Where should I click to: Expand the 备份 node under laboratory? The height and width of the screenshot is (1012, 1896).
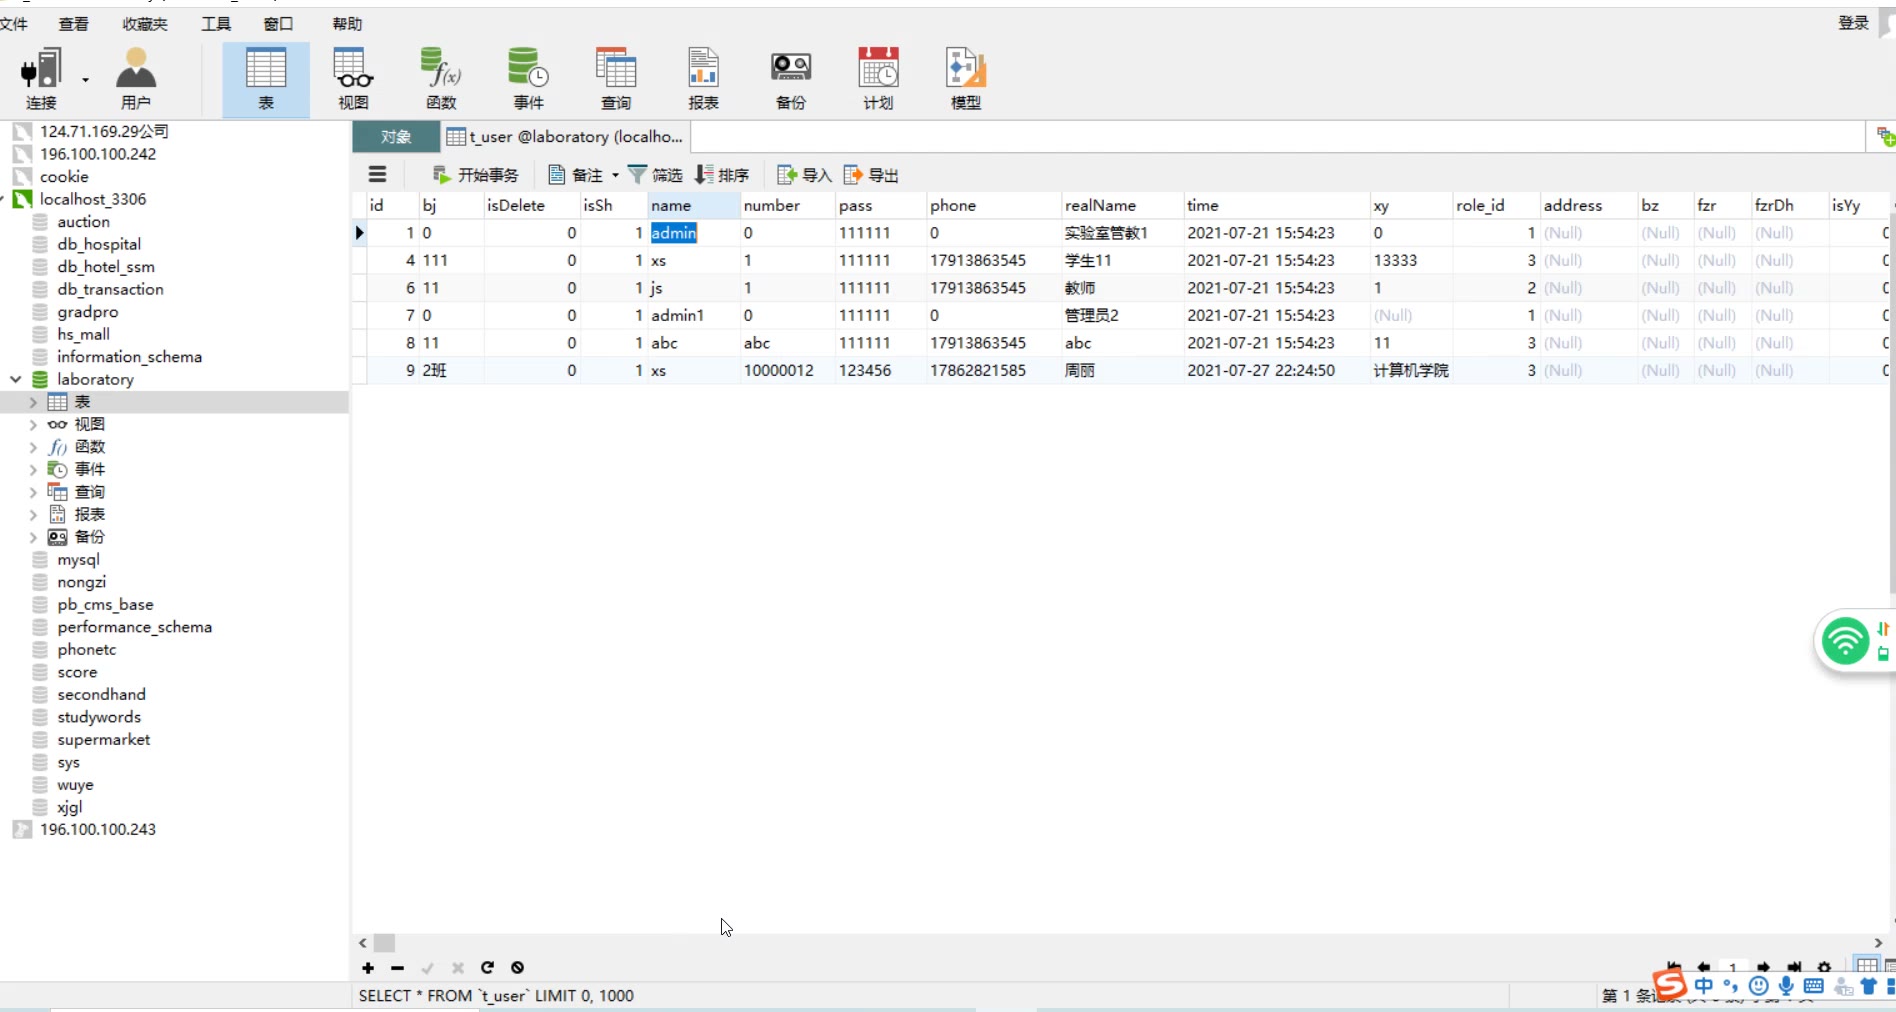[x=33, y=537]
